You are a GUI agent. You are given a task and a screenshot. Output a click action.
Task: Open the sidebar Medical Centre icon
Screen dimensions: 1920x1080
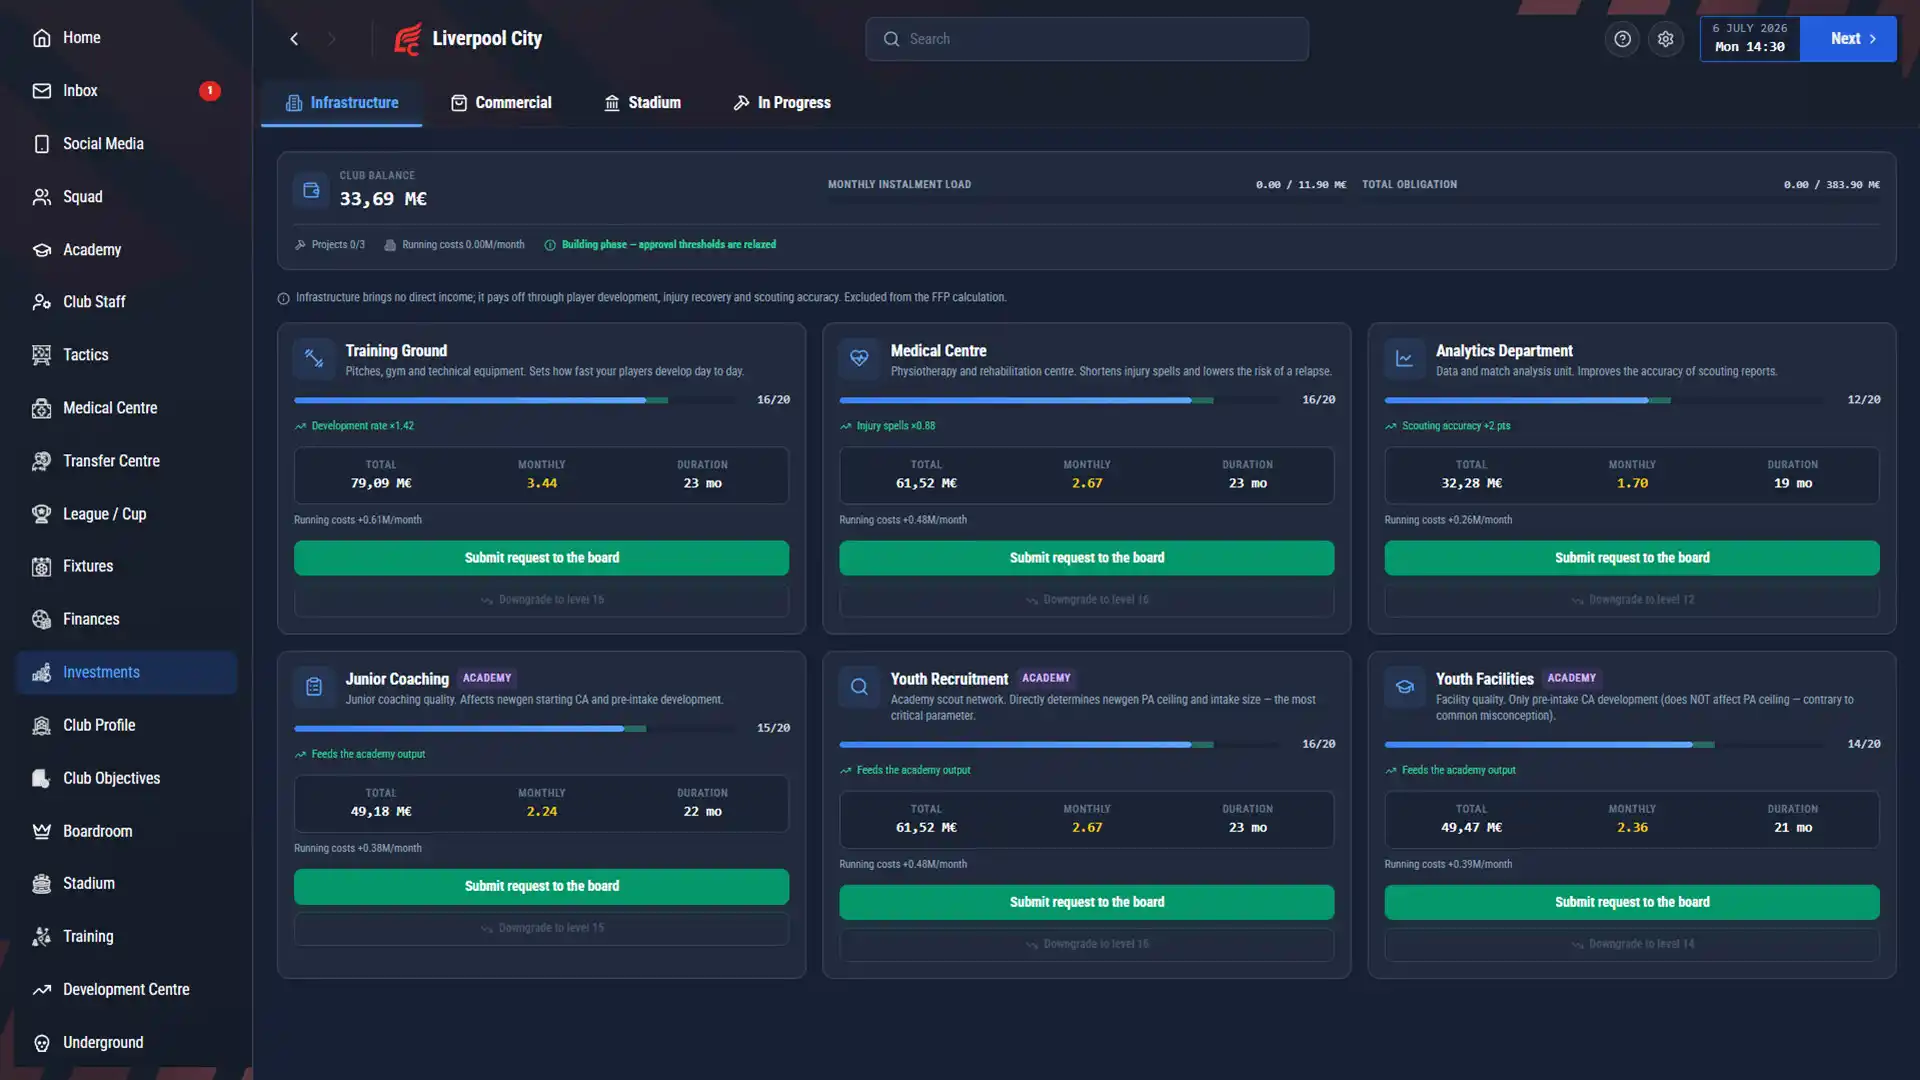[x=41, y=408]
